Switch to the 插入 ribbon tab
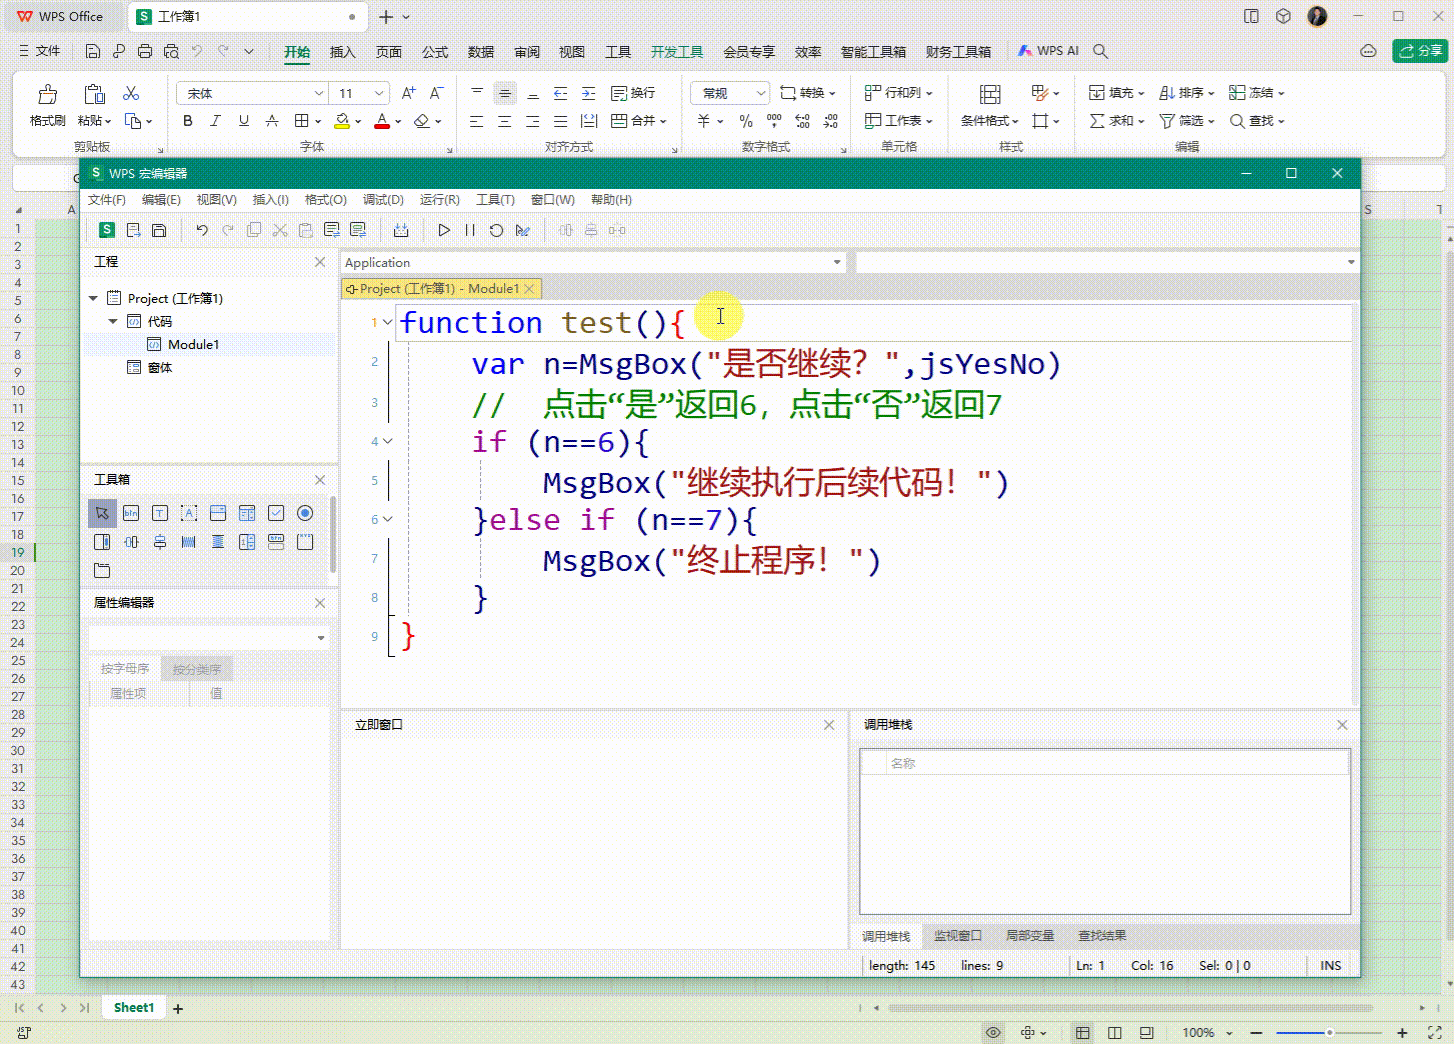 coord(343,51)
